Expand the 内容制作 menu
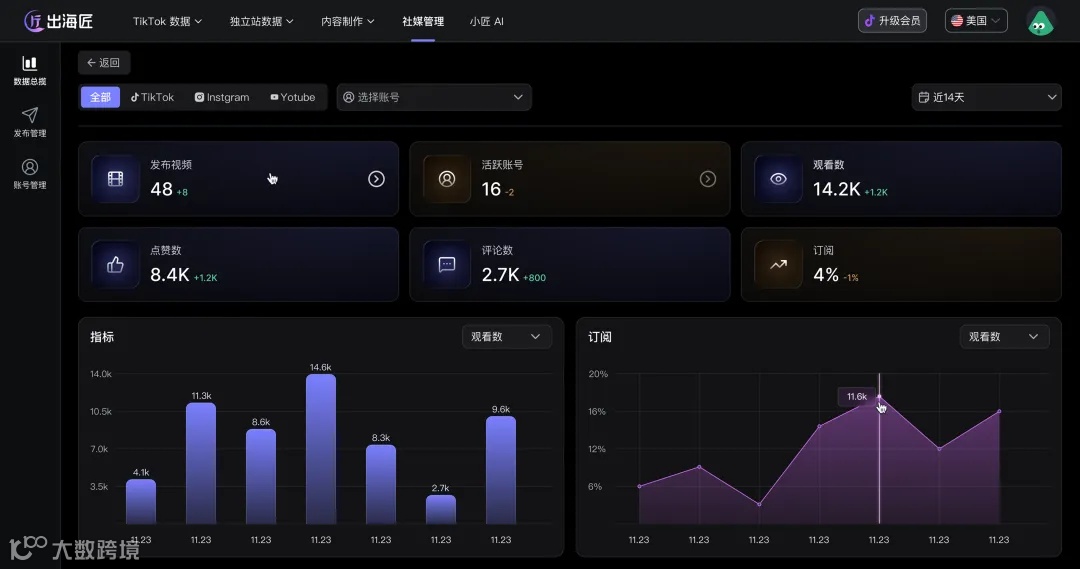1080x569 pixels. 348,21
